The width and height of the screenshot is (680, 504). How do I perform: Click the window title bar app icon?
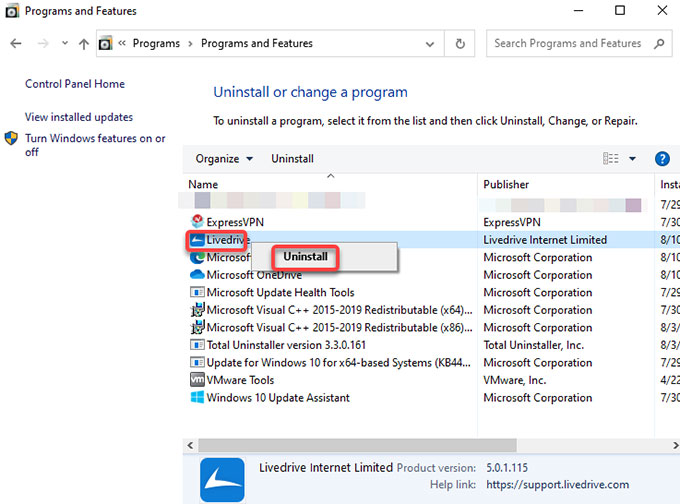click(12, 11)
